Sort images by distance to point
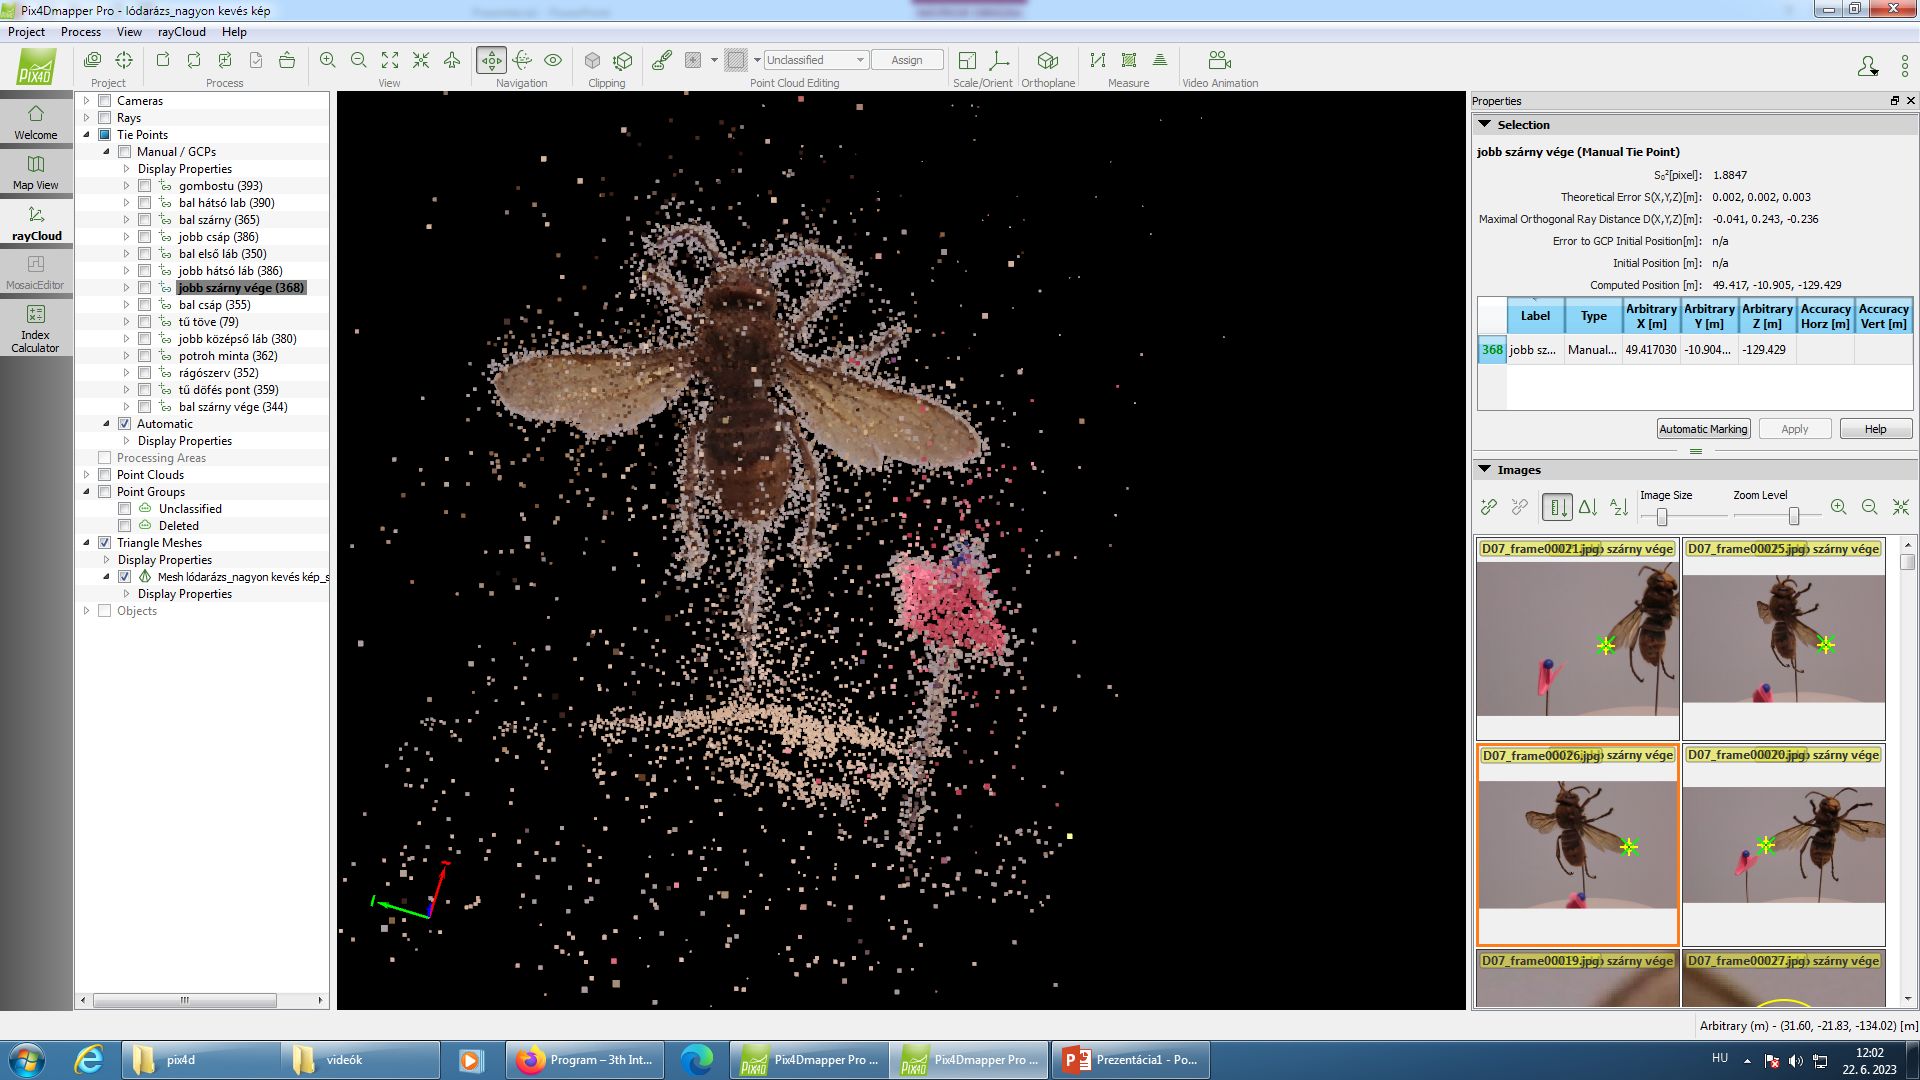The height and width of the screenshot is (1080, 1920). 1588,507
